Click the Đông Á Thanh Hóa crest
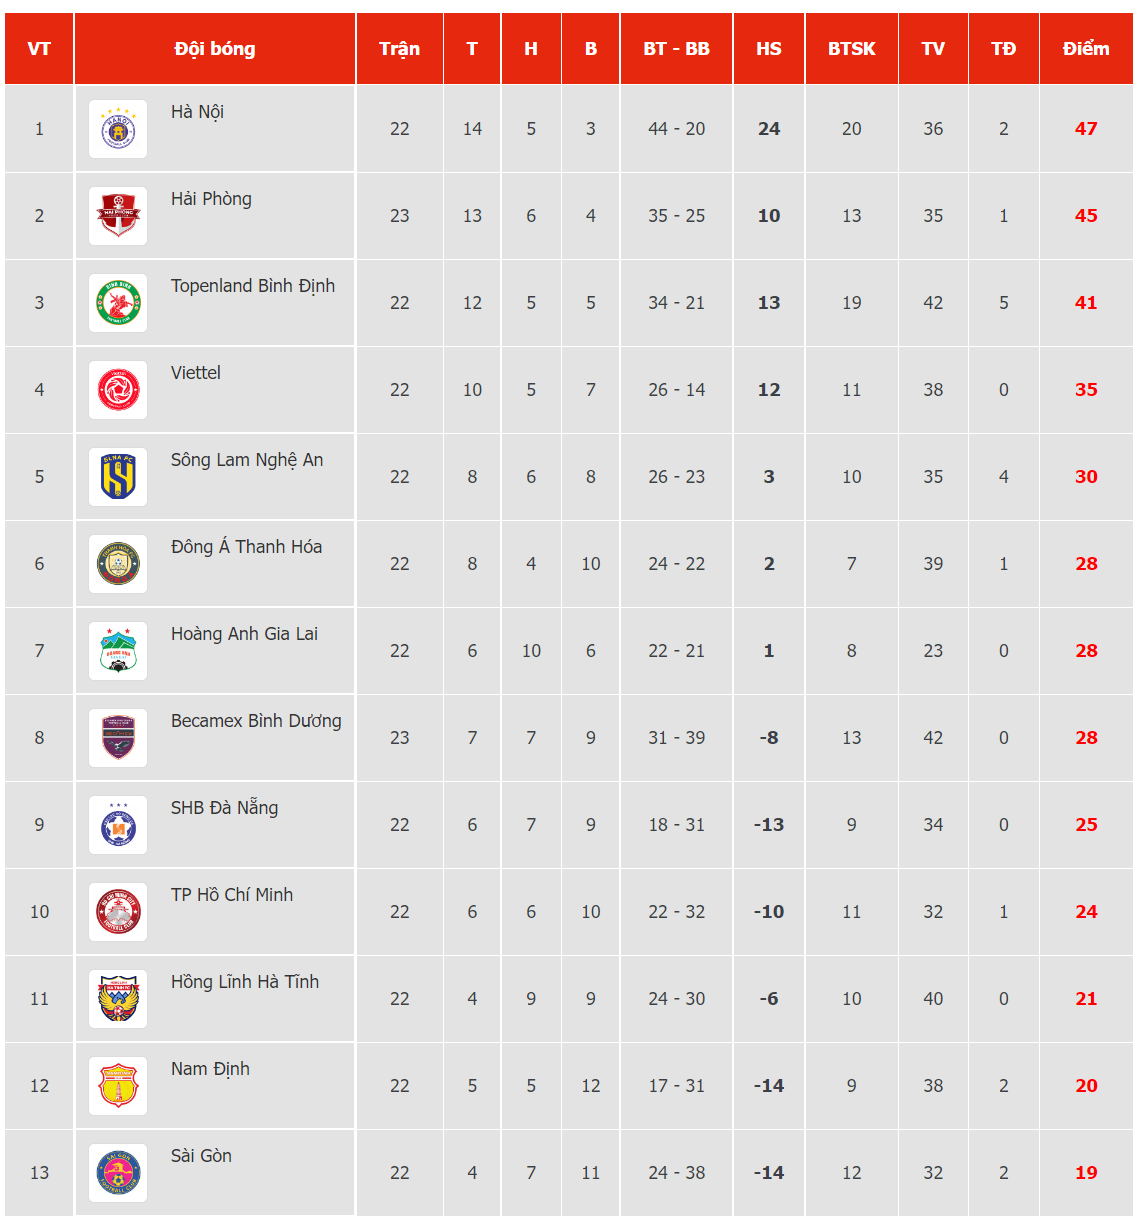This screenshot has height=1227, width=1139. [118, 564]
